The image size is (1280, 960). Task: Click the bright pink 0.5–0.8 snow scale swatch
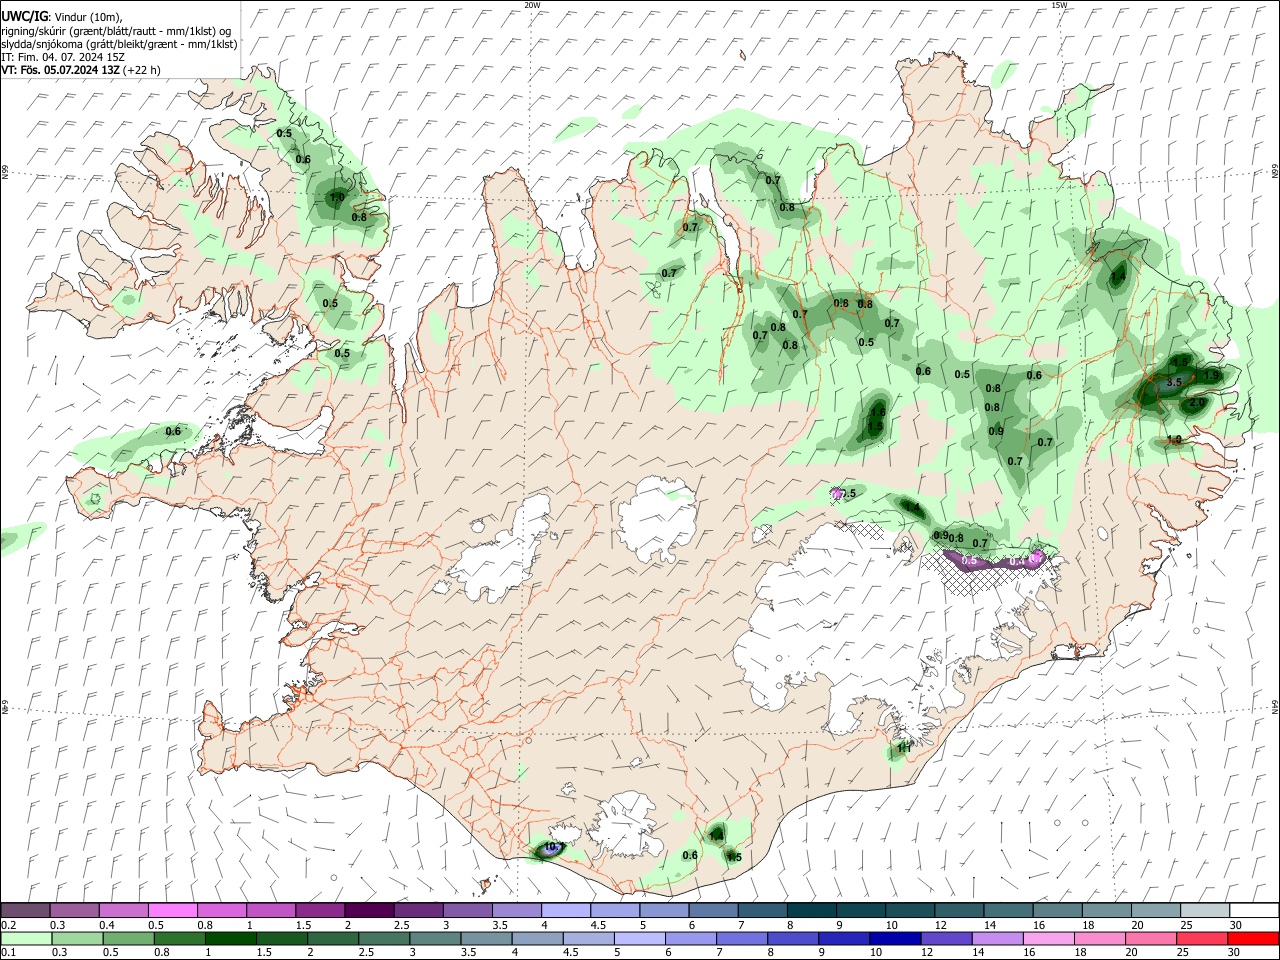point(172,911)
